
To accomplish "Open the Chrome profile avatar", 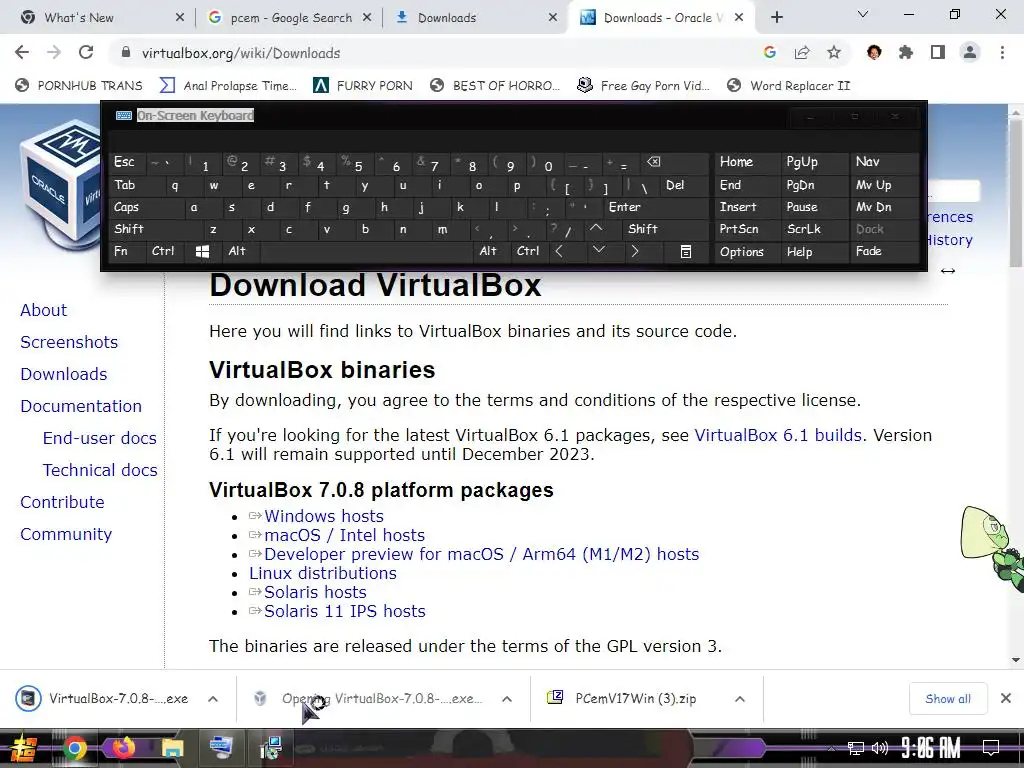I will [970, 52].
